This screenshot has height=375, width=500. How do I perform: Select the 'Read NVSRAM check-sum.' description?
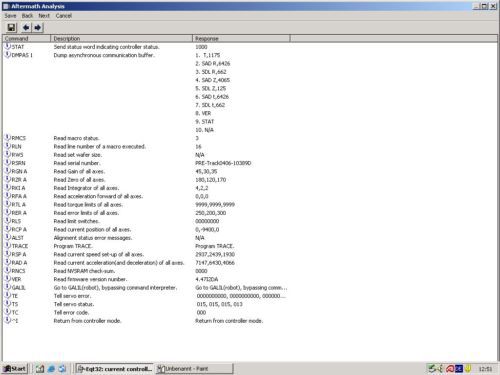point(84,271)
